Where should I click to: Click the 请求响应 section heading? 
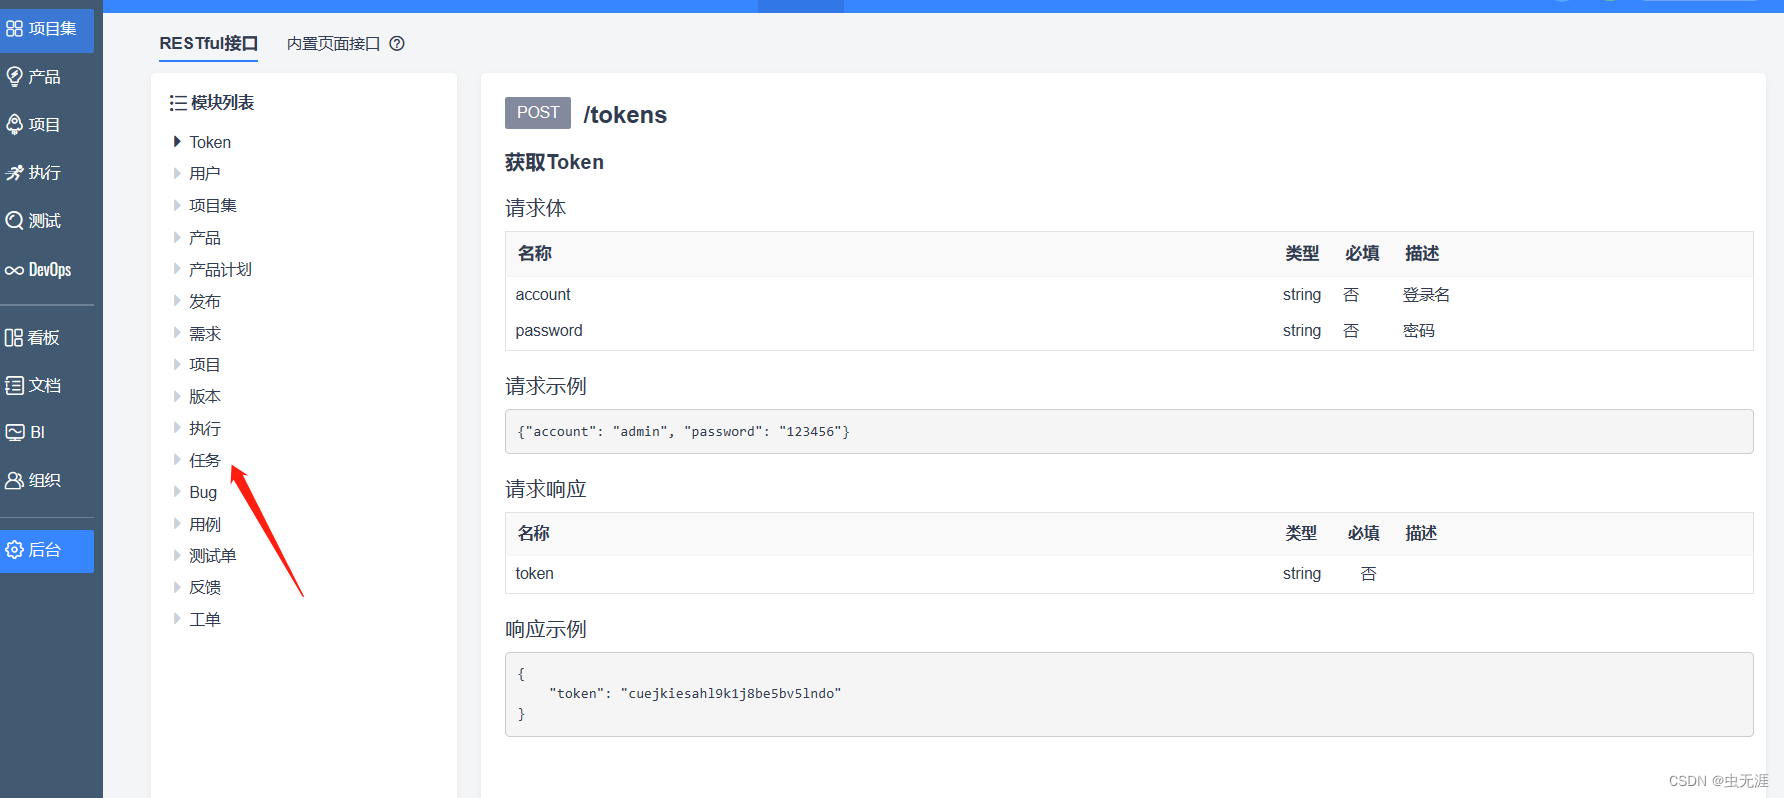(x=545, y=489)
